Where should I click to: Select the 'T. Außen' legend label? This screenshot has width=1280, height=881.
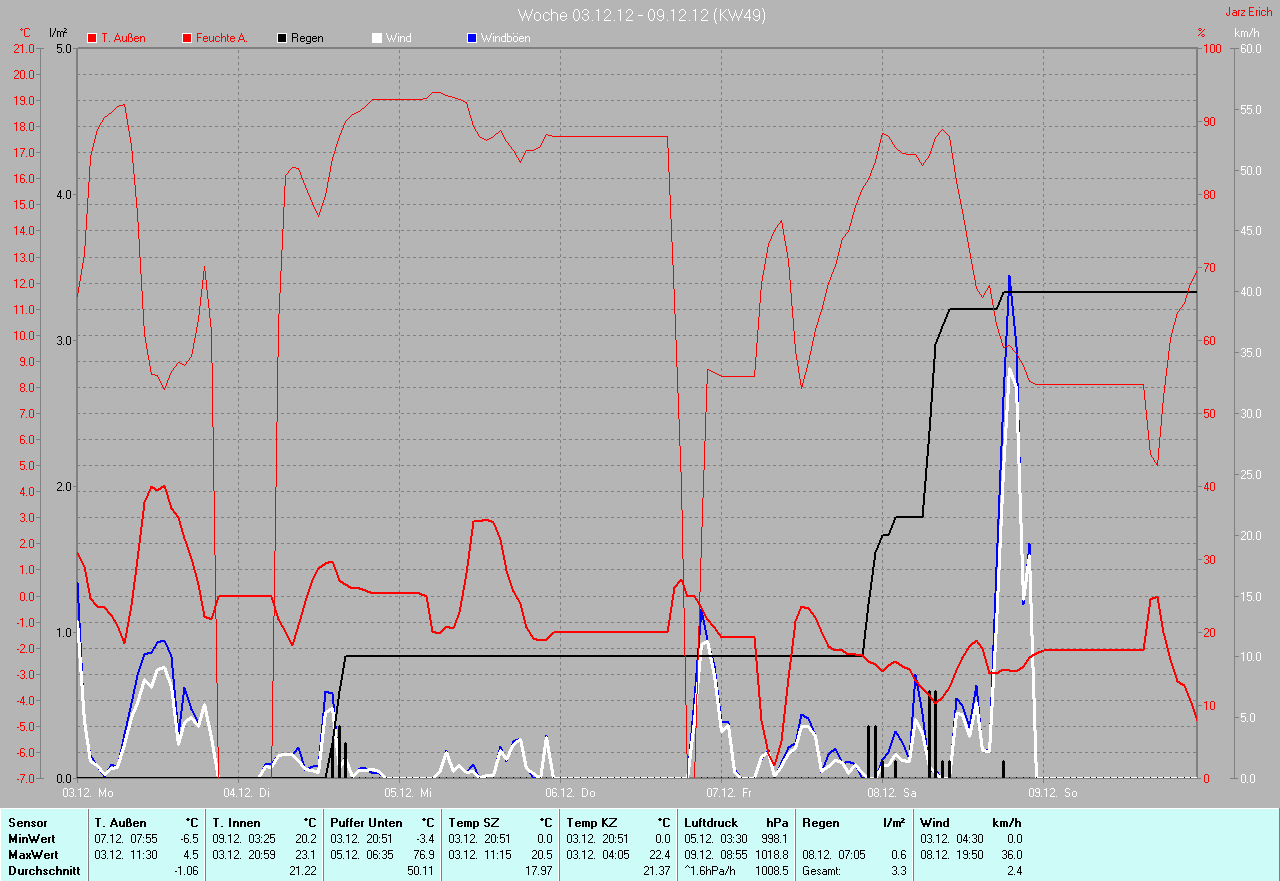pyautogui.click(x=123, y=38)
